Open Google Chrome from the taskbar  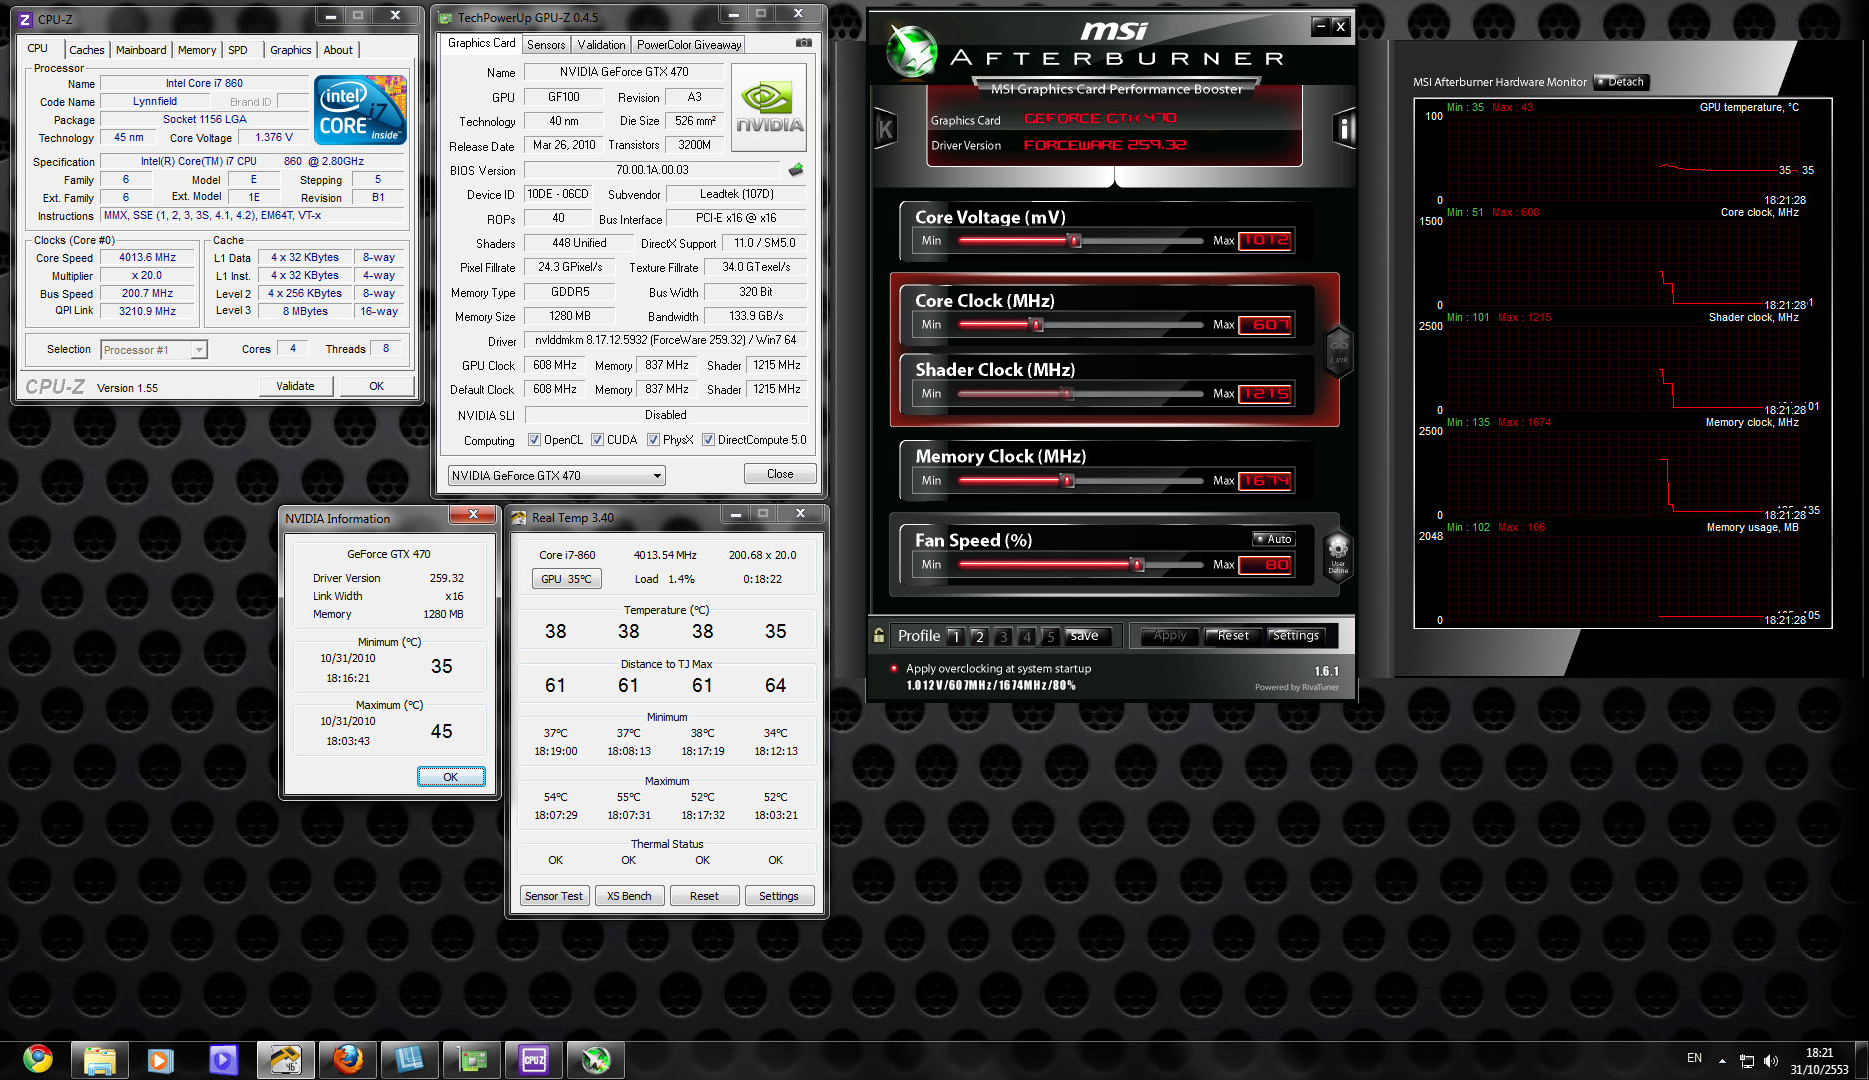[x=38, y=1058]
